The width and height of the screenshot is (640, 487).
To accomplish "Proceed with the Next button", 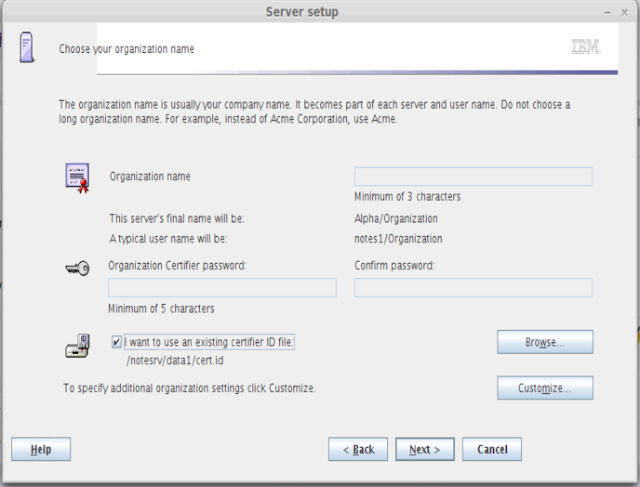I will (425, 449).
